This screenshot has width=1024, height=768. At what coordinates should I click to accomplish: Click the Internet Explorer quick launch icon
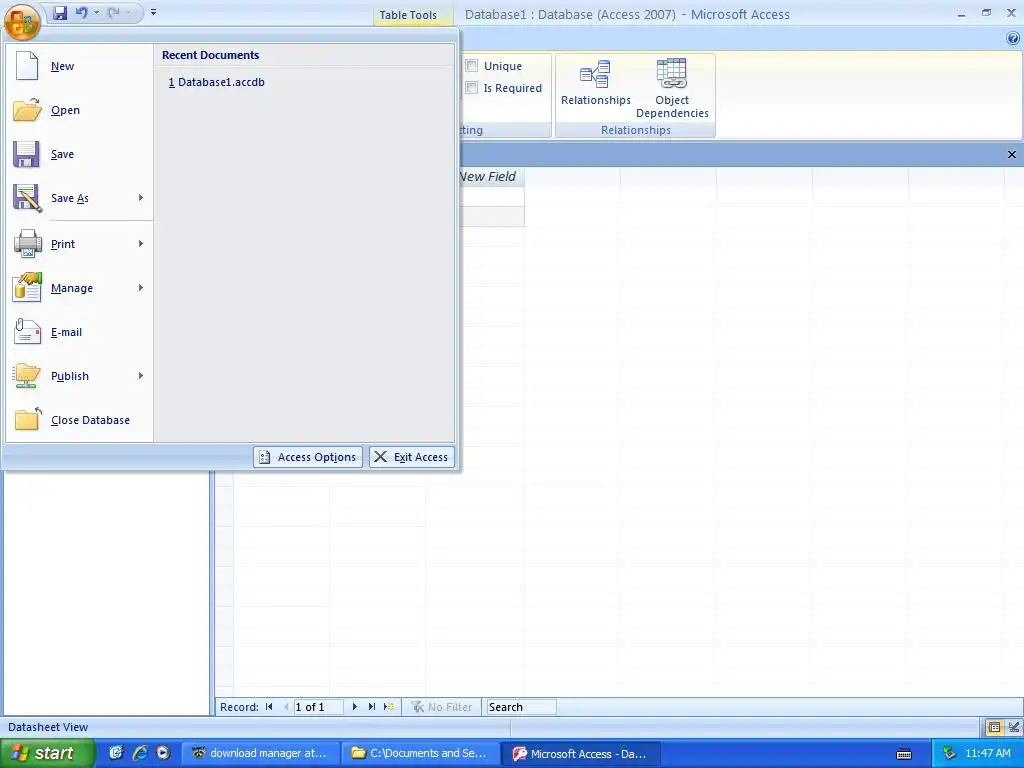click(140, 753)
